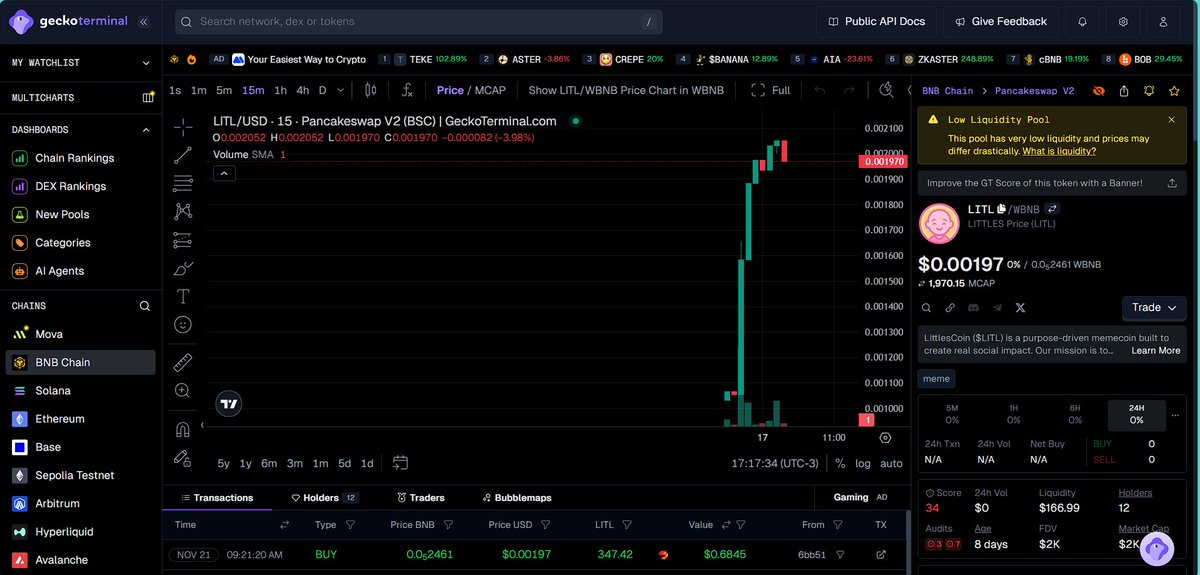The image size is (1200, 575).
Task: Open the emoji icons tool
Action: point(183,325)
